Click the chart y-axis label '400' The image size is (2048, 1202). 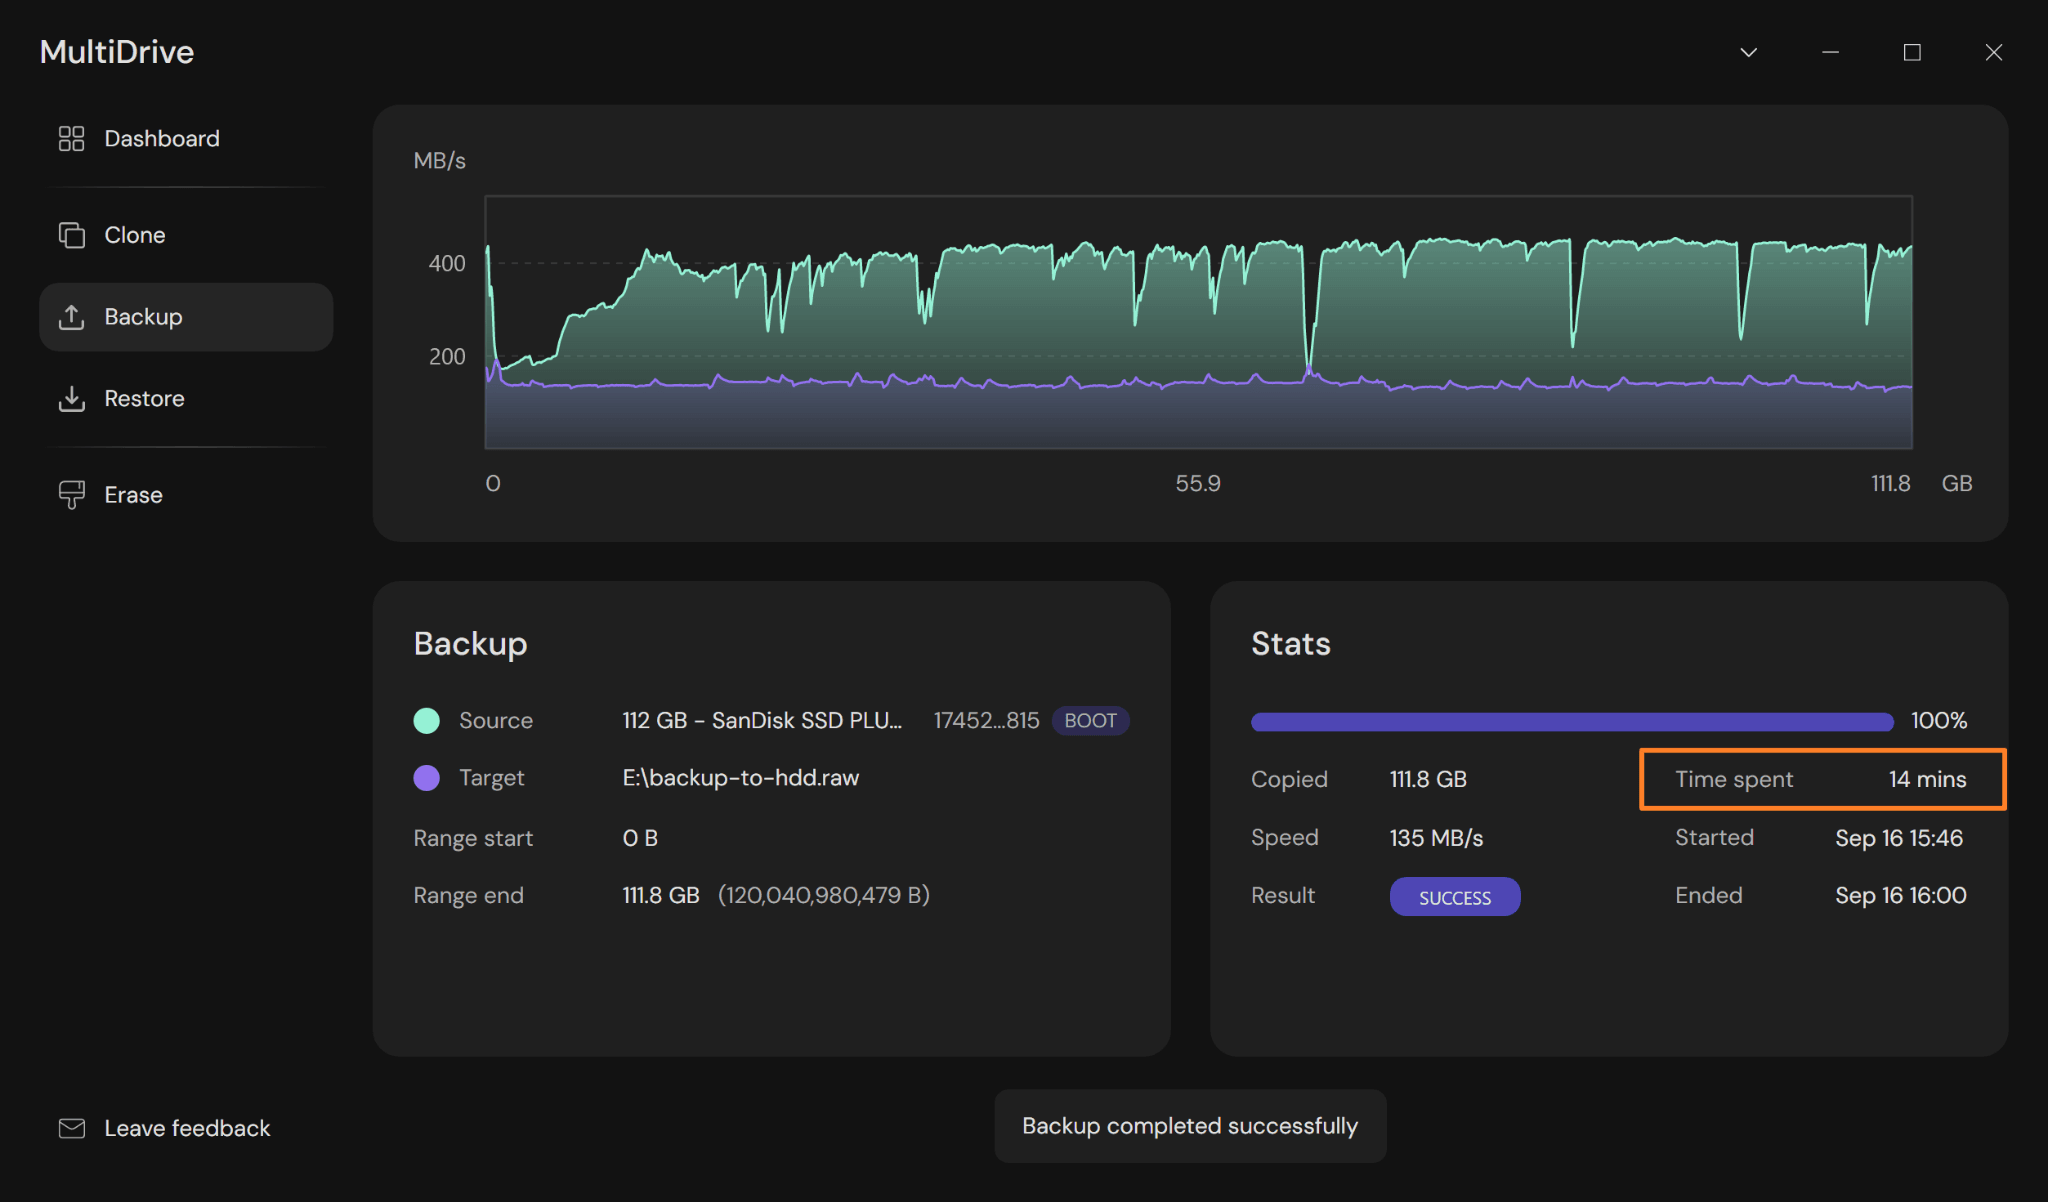[447, 264]
